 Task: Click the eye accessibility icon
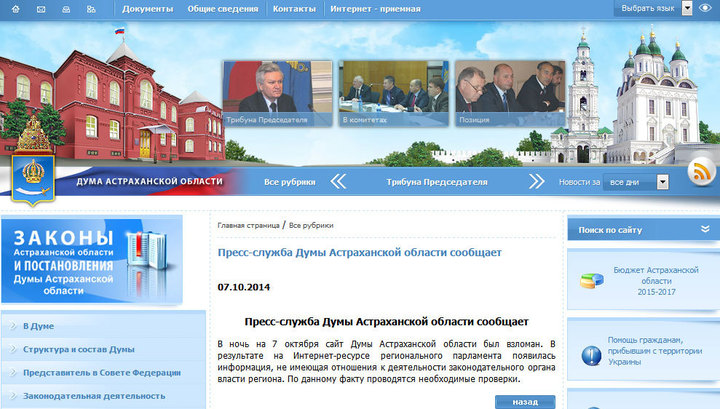pos(705,8)
